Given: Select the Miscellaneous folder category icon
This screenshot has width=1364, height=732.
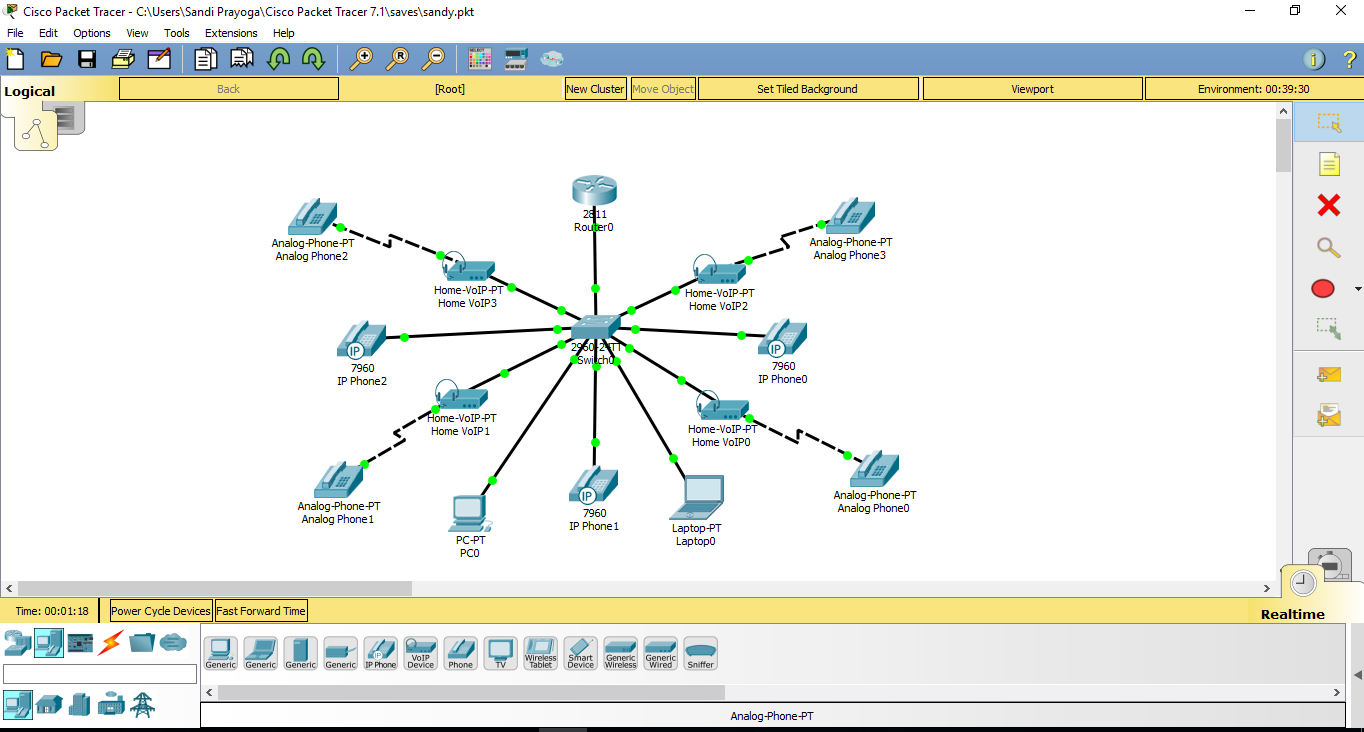Looking at the screenshot, I should (x=142, y=642).
